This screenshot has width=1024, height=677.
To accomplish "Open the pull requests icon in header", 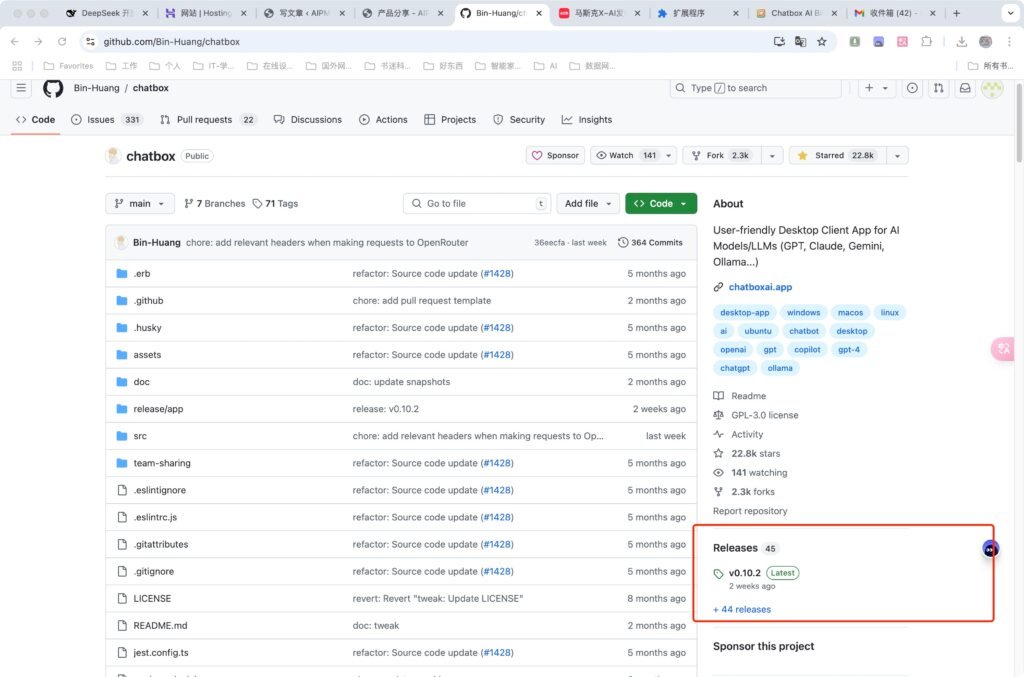I will (938, 88).
